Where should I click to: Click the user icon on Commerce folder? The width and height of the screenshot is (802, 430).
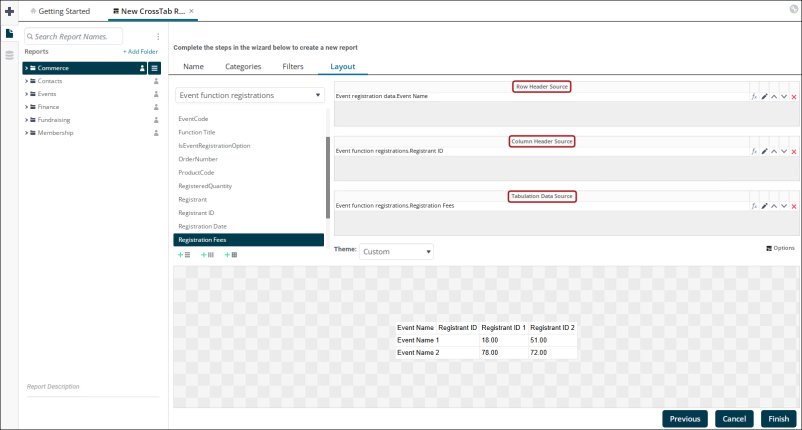pyautogui.click(x=143, y=68)
